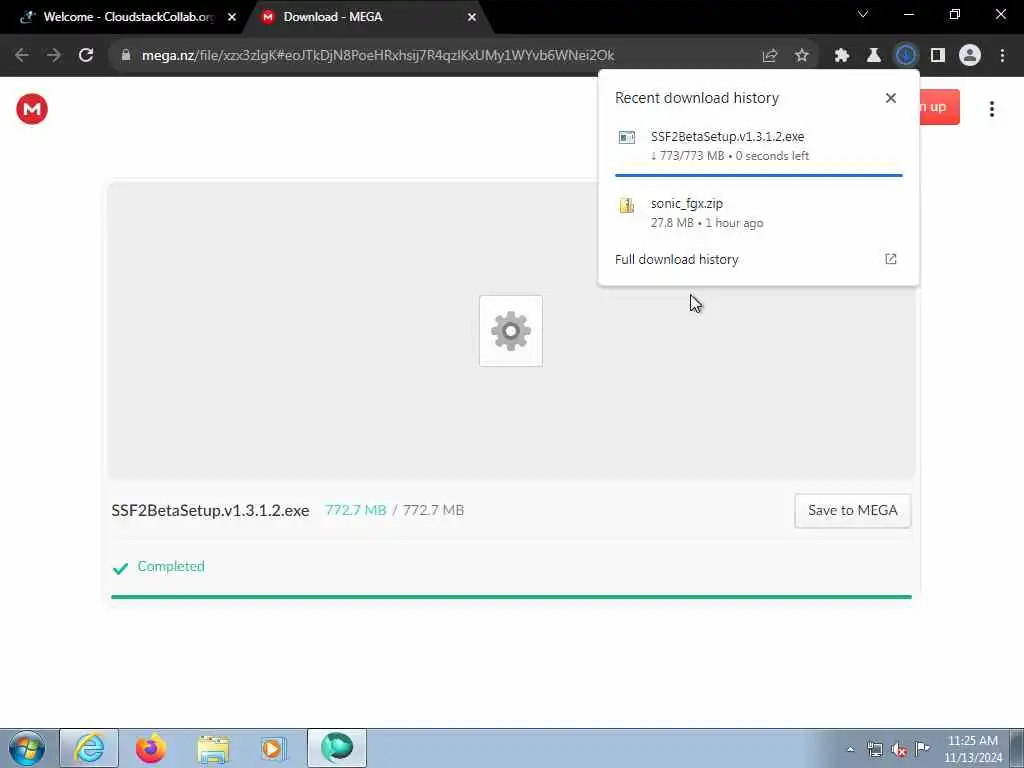Click the 772.7 MB downloaded size text

356,510
